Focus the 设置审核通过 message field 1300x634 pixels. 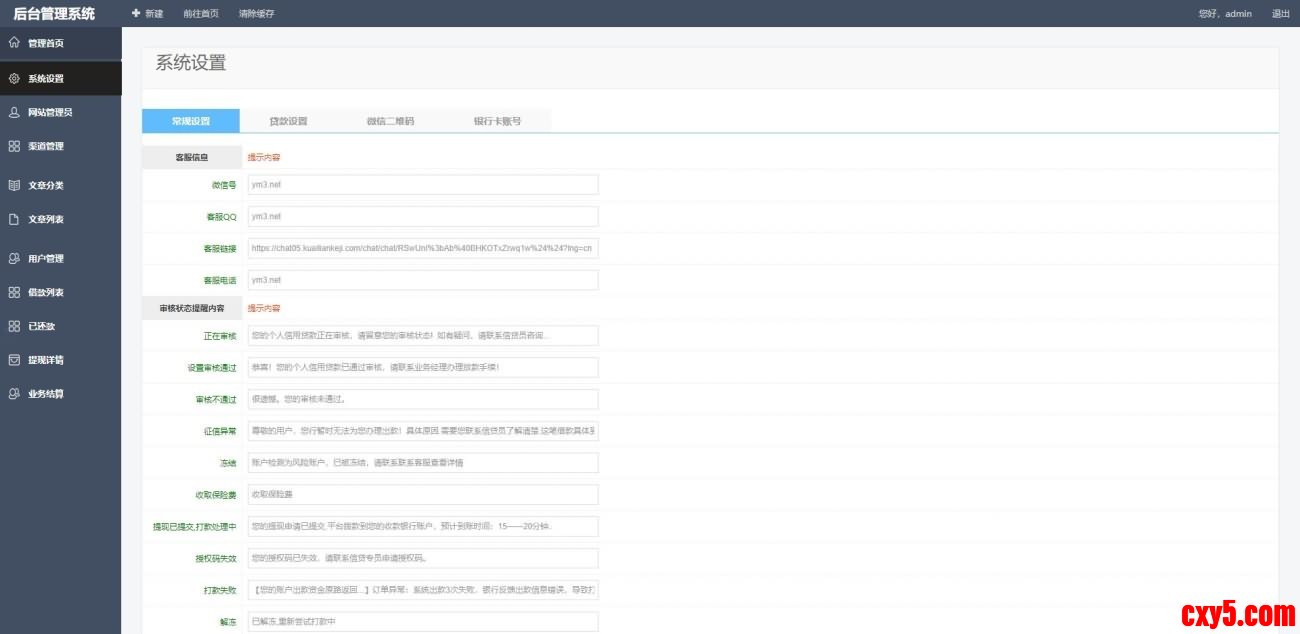click(x=423, y=367)
